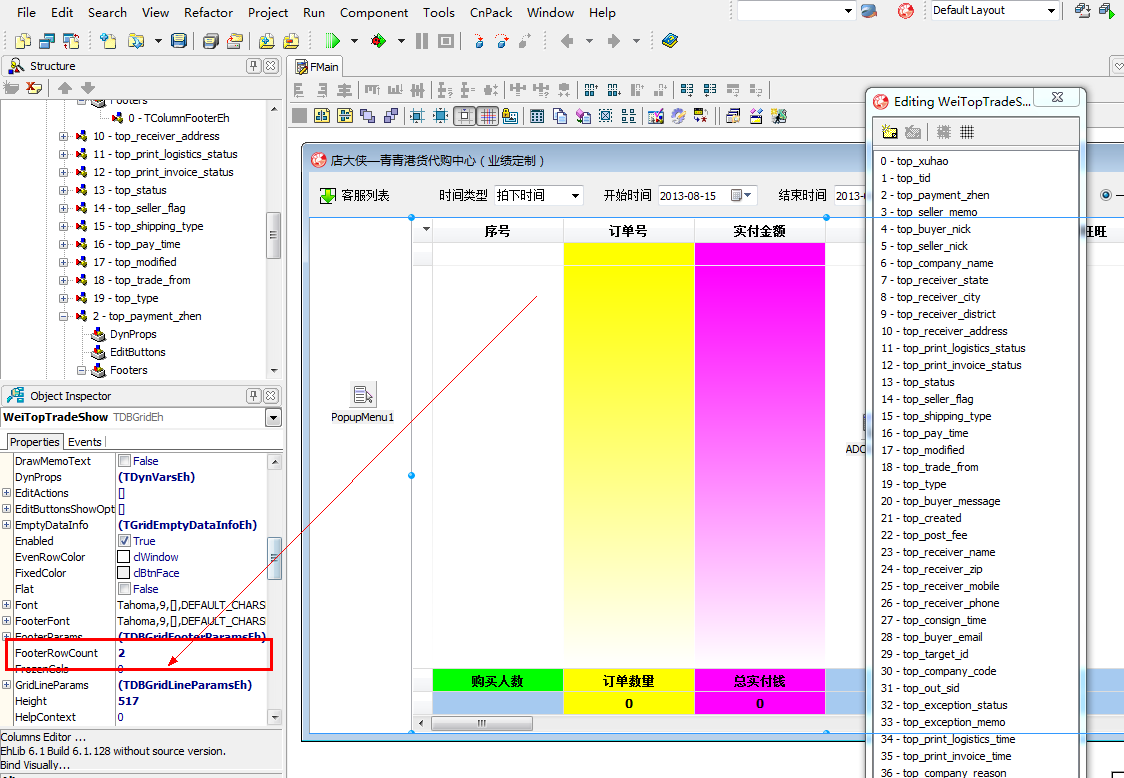
Task: Toggle the Flat property checkbox
Action: pyautogui.click(x=124, y=589)
